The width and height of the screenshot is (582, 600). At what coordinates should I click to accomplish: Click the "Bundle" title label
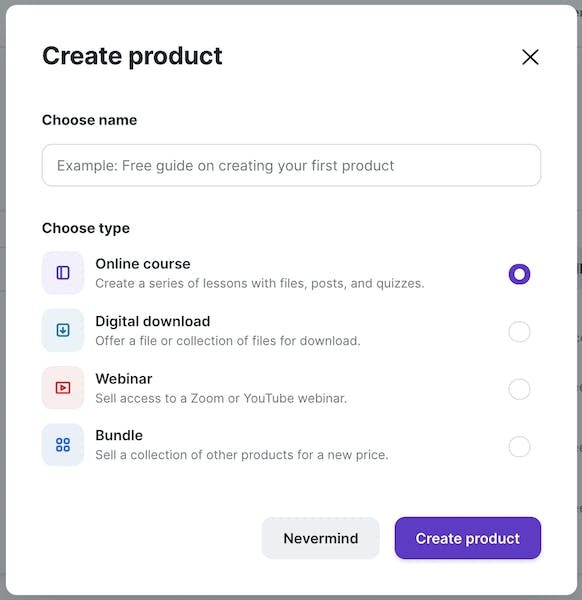[119, 435]
